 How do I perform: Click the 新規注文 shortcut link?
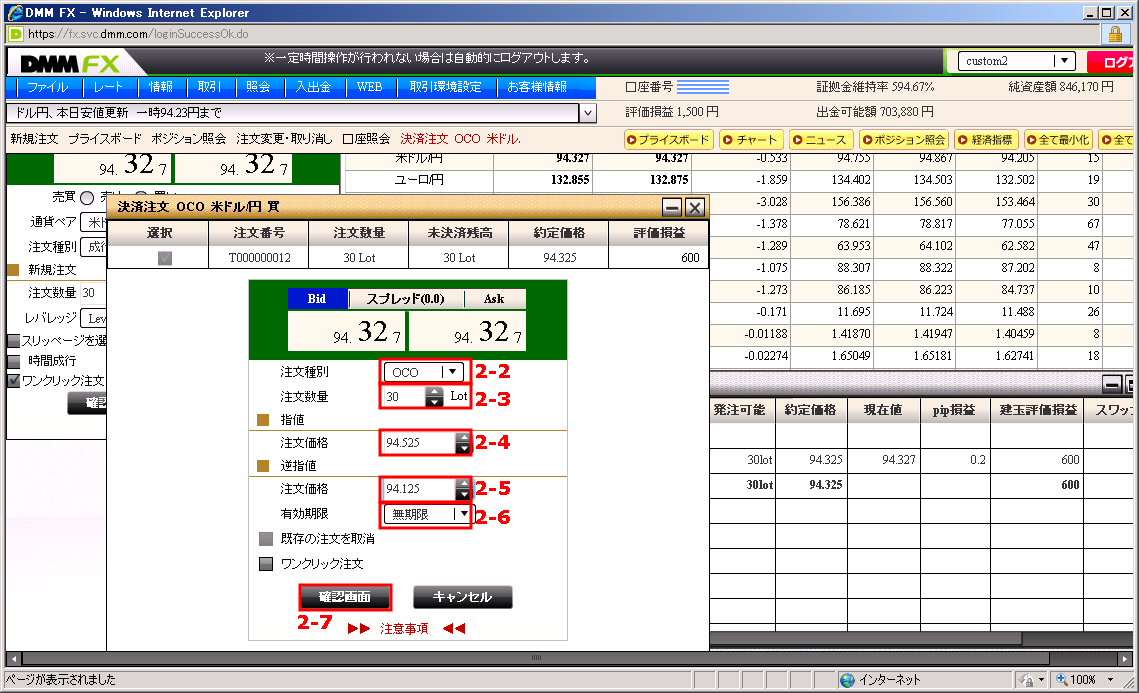[34, 139]
